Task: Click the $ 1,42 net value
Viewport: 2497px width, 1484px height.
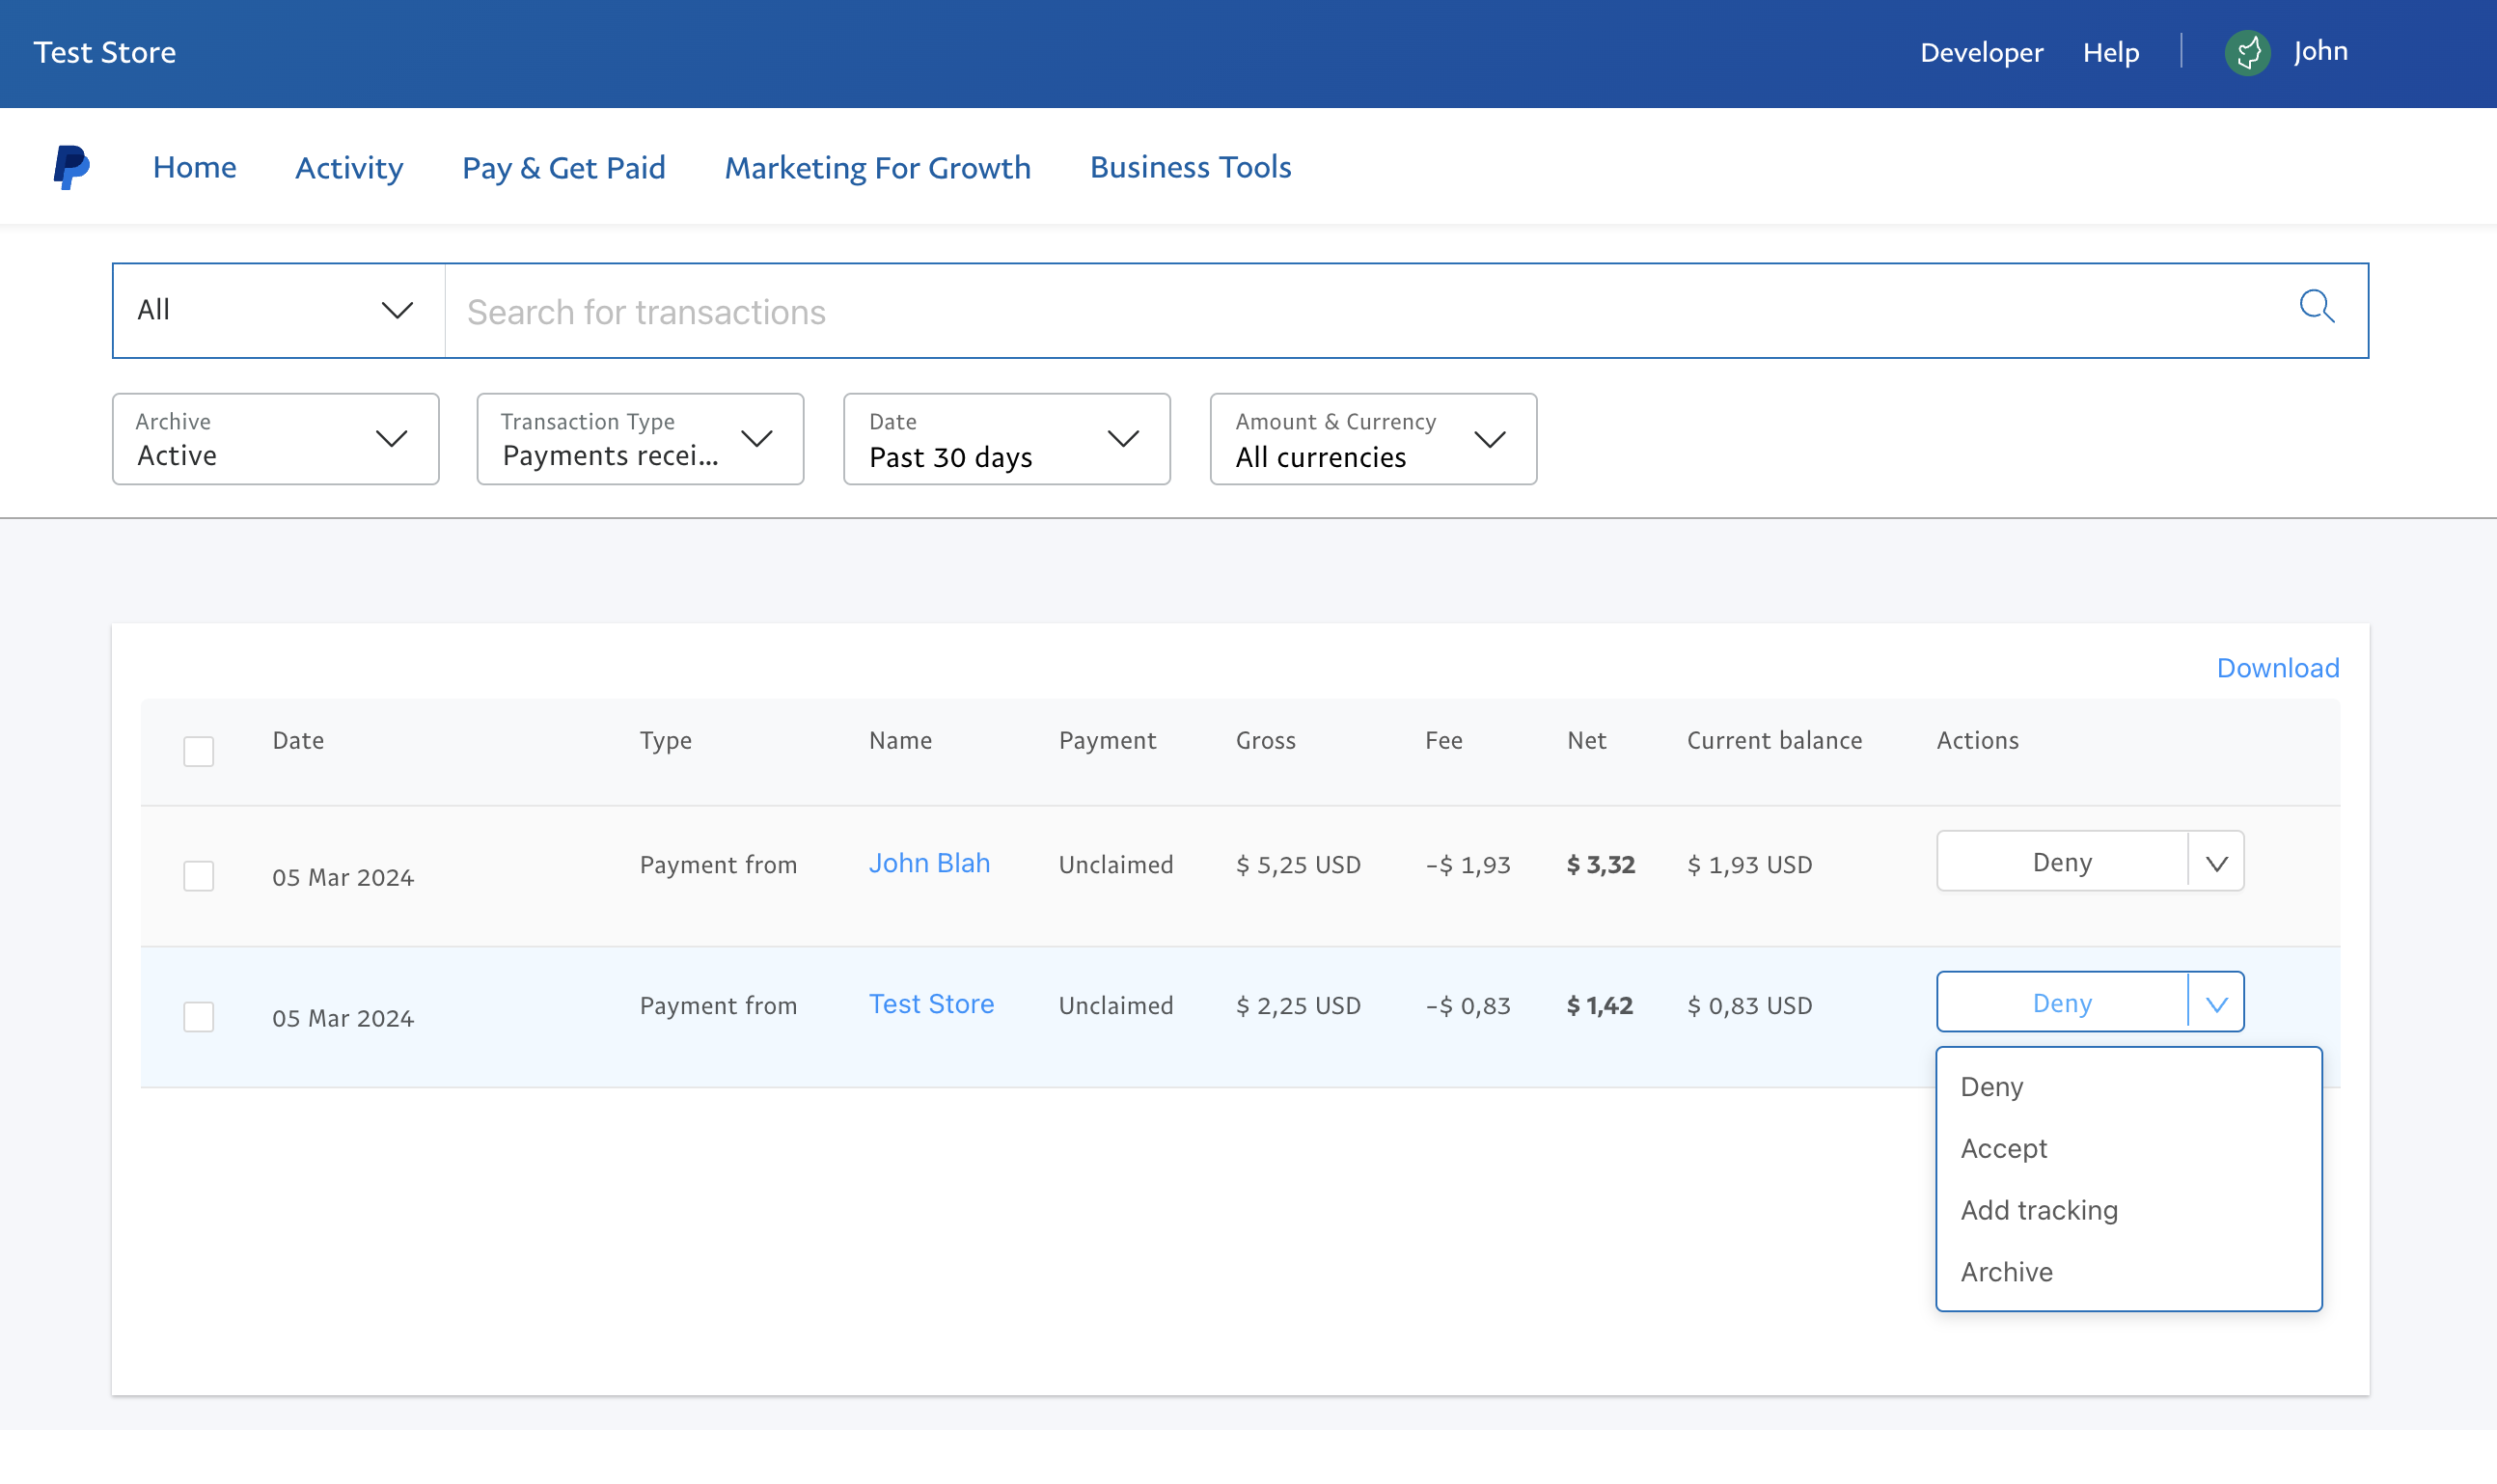Action: (1599, 1005)
